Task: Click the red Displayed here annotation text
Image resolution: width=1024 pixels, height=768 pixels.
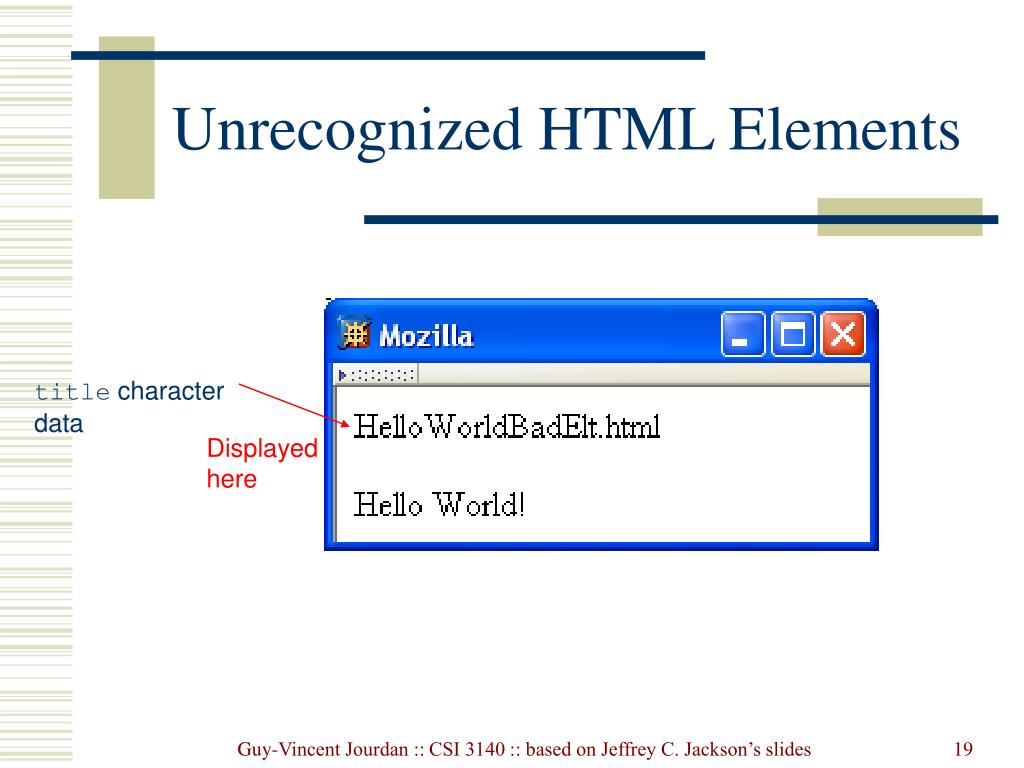Action: [x=262, y=463]
